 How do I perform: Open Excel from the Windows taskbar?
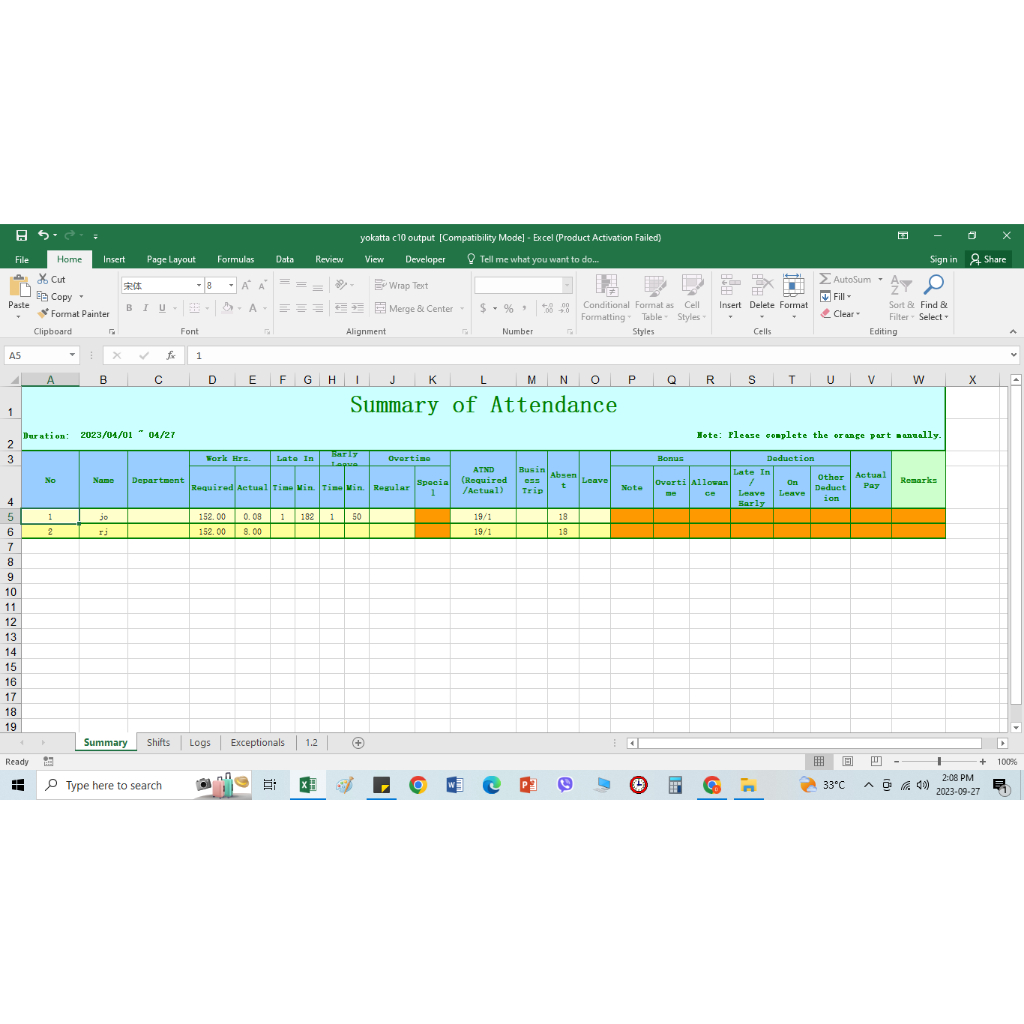[308, 785]
